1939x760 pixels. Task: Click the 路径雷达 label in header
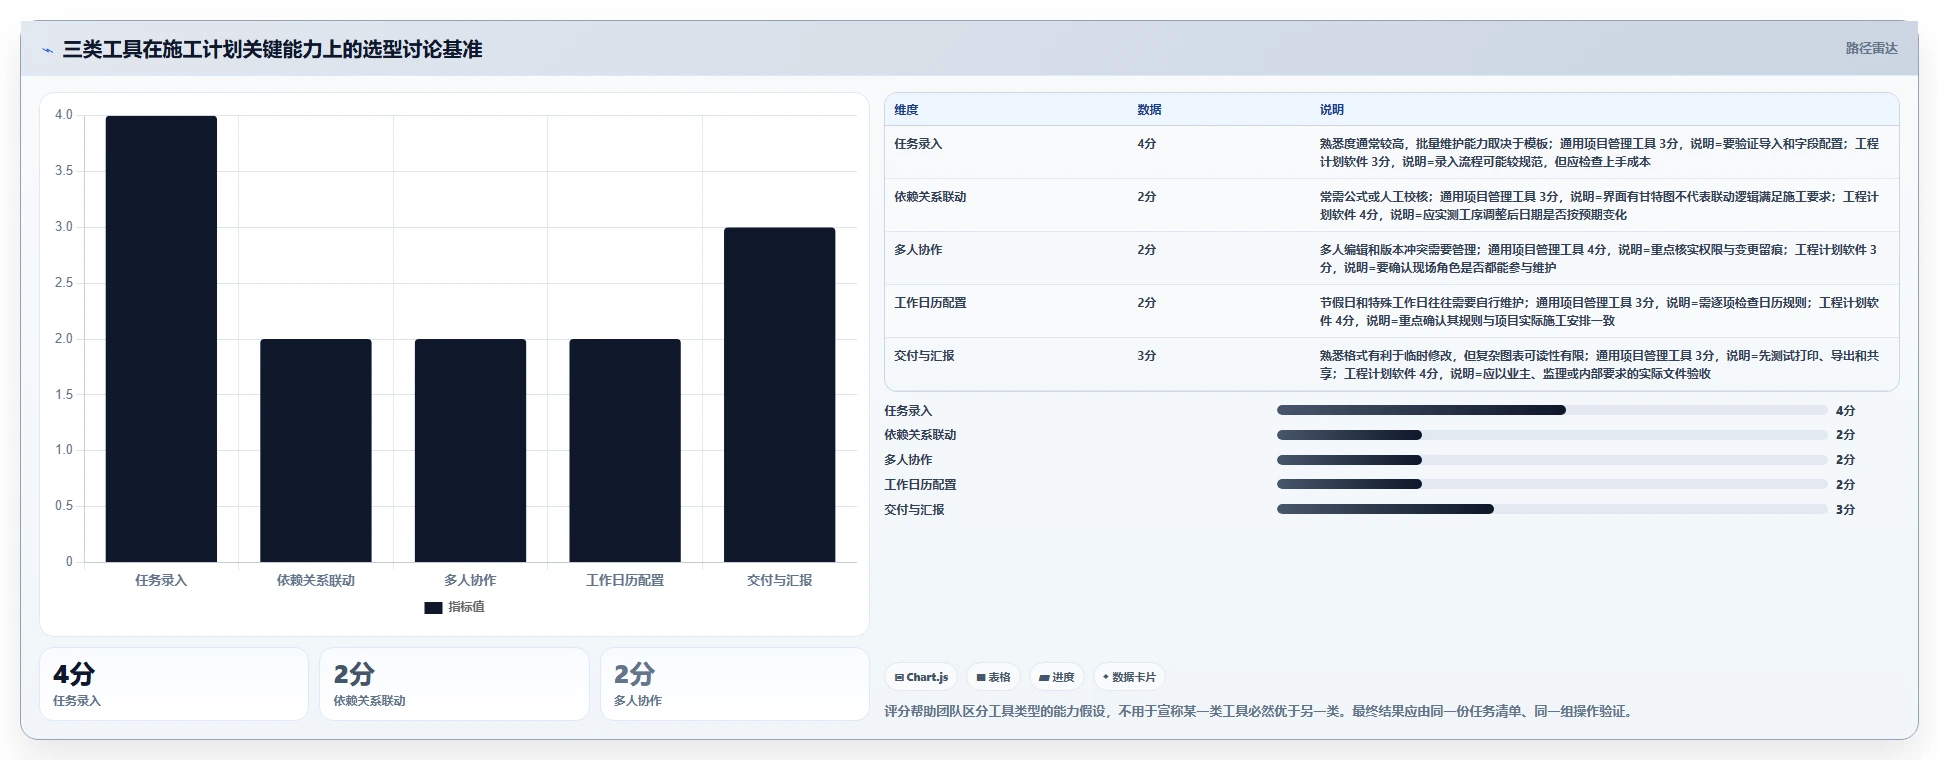pyautogui.click(x=1871, y=48)
